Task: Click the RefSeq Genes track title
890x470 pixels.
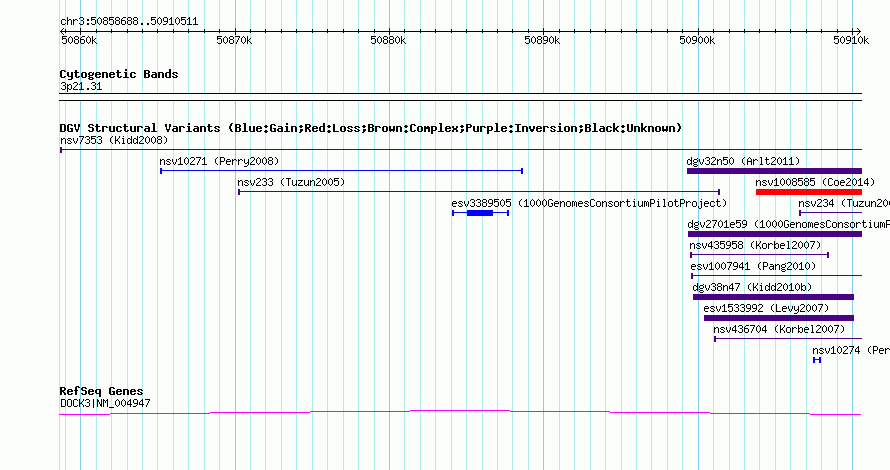Action: (101, 391)
